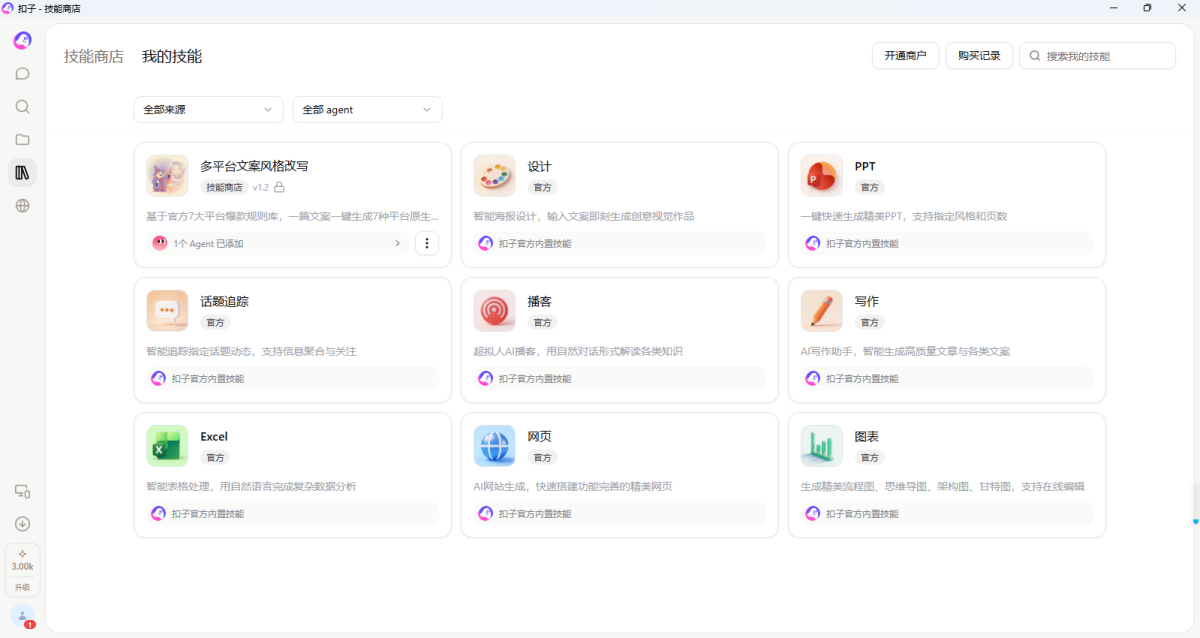1200x638 pixels.
Task: Click the lock icon beside v1.2
Action: pyautogui.click(x=280, y=187)
